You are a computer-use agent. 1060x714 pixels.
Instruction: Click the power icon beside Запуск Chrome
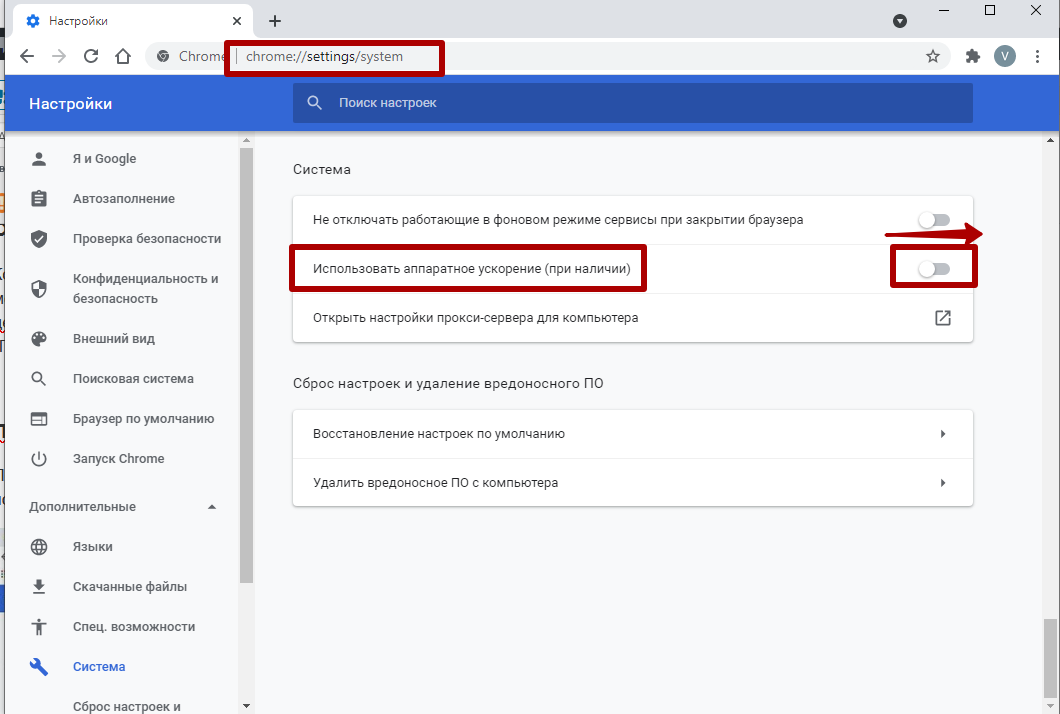click(x=39, y=458)
